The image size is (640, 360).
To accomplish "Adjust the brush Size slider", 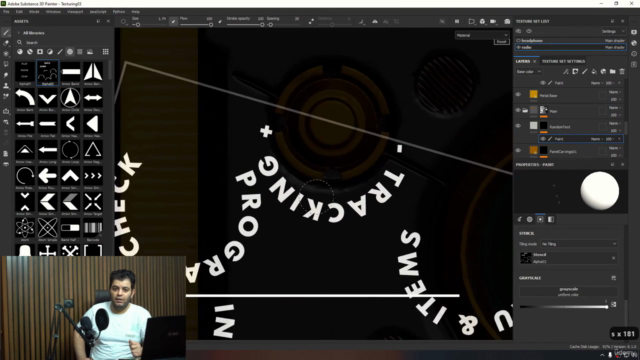I will pos(149,25).
